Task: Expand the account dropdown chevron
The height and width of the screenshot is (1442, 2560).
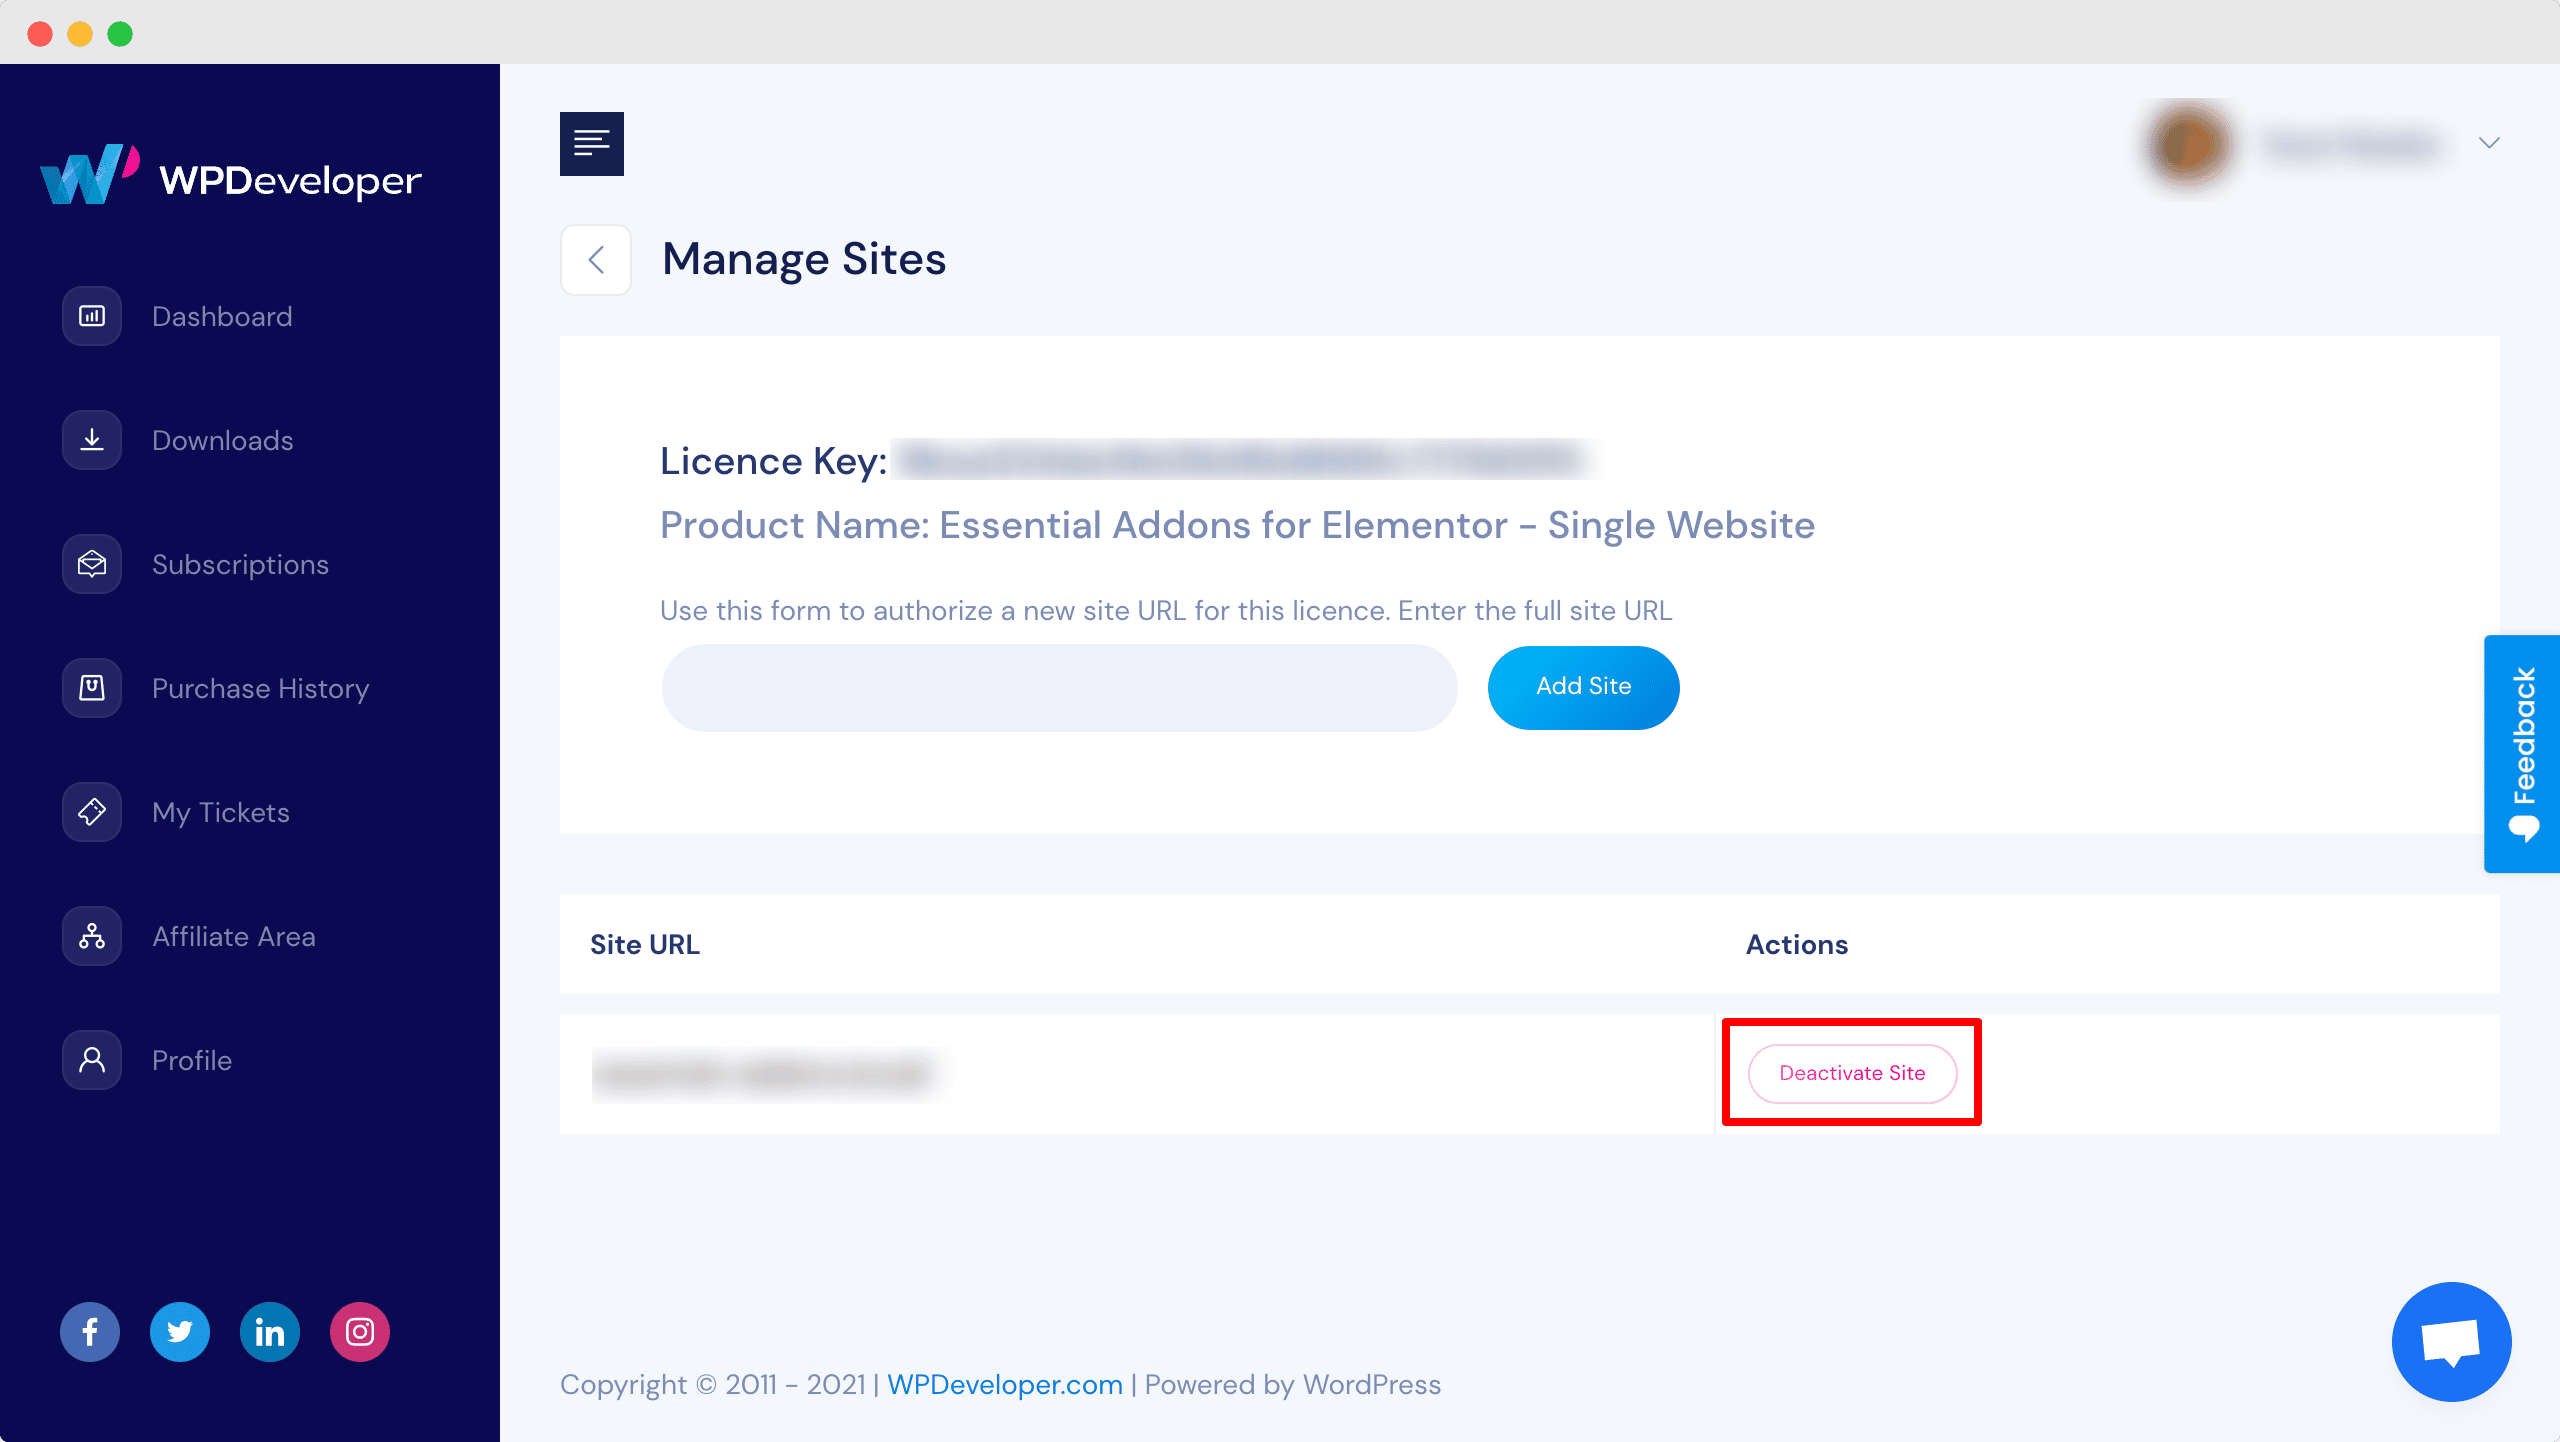Action: (2489, 144)
